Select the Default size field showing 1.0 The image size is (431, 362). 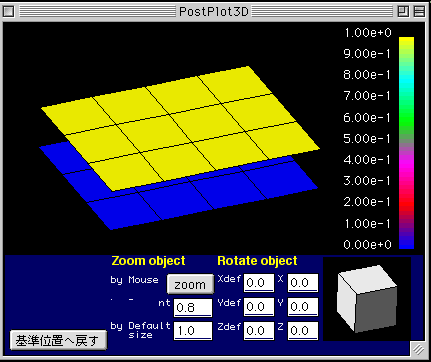[x=193, y=331]
